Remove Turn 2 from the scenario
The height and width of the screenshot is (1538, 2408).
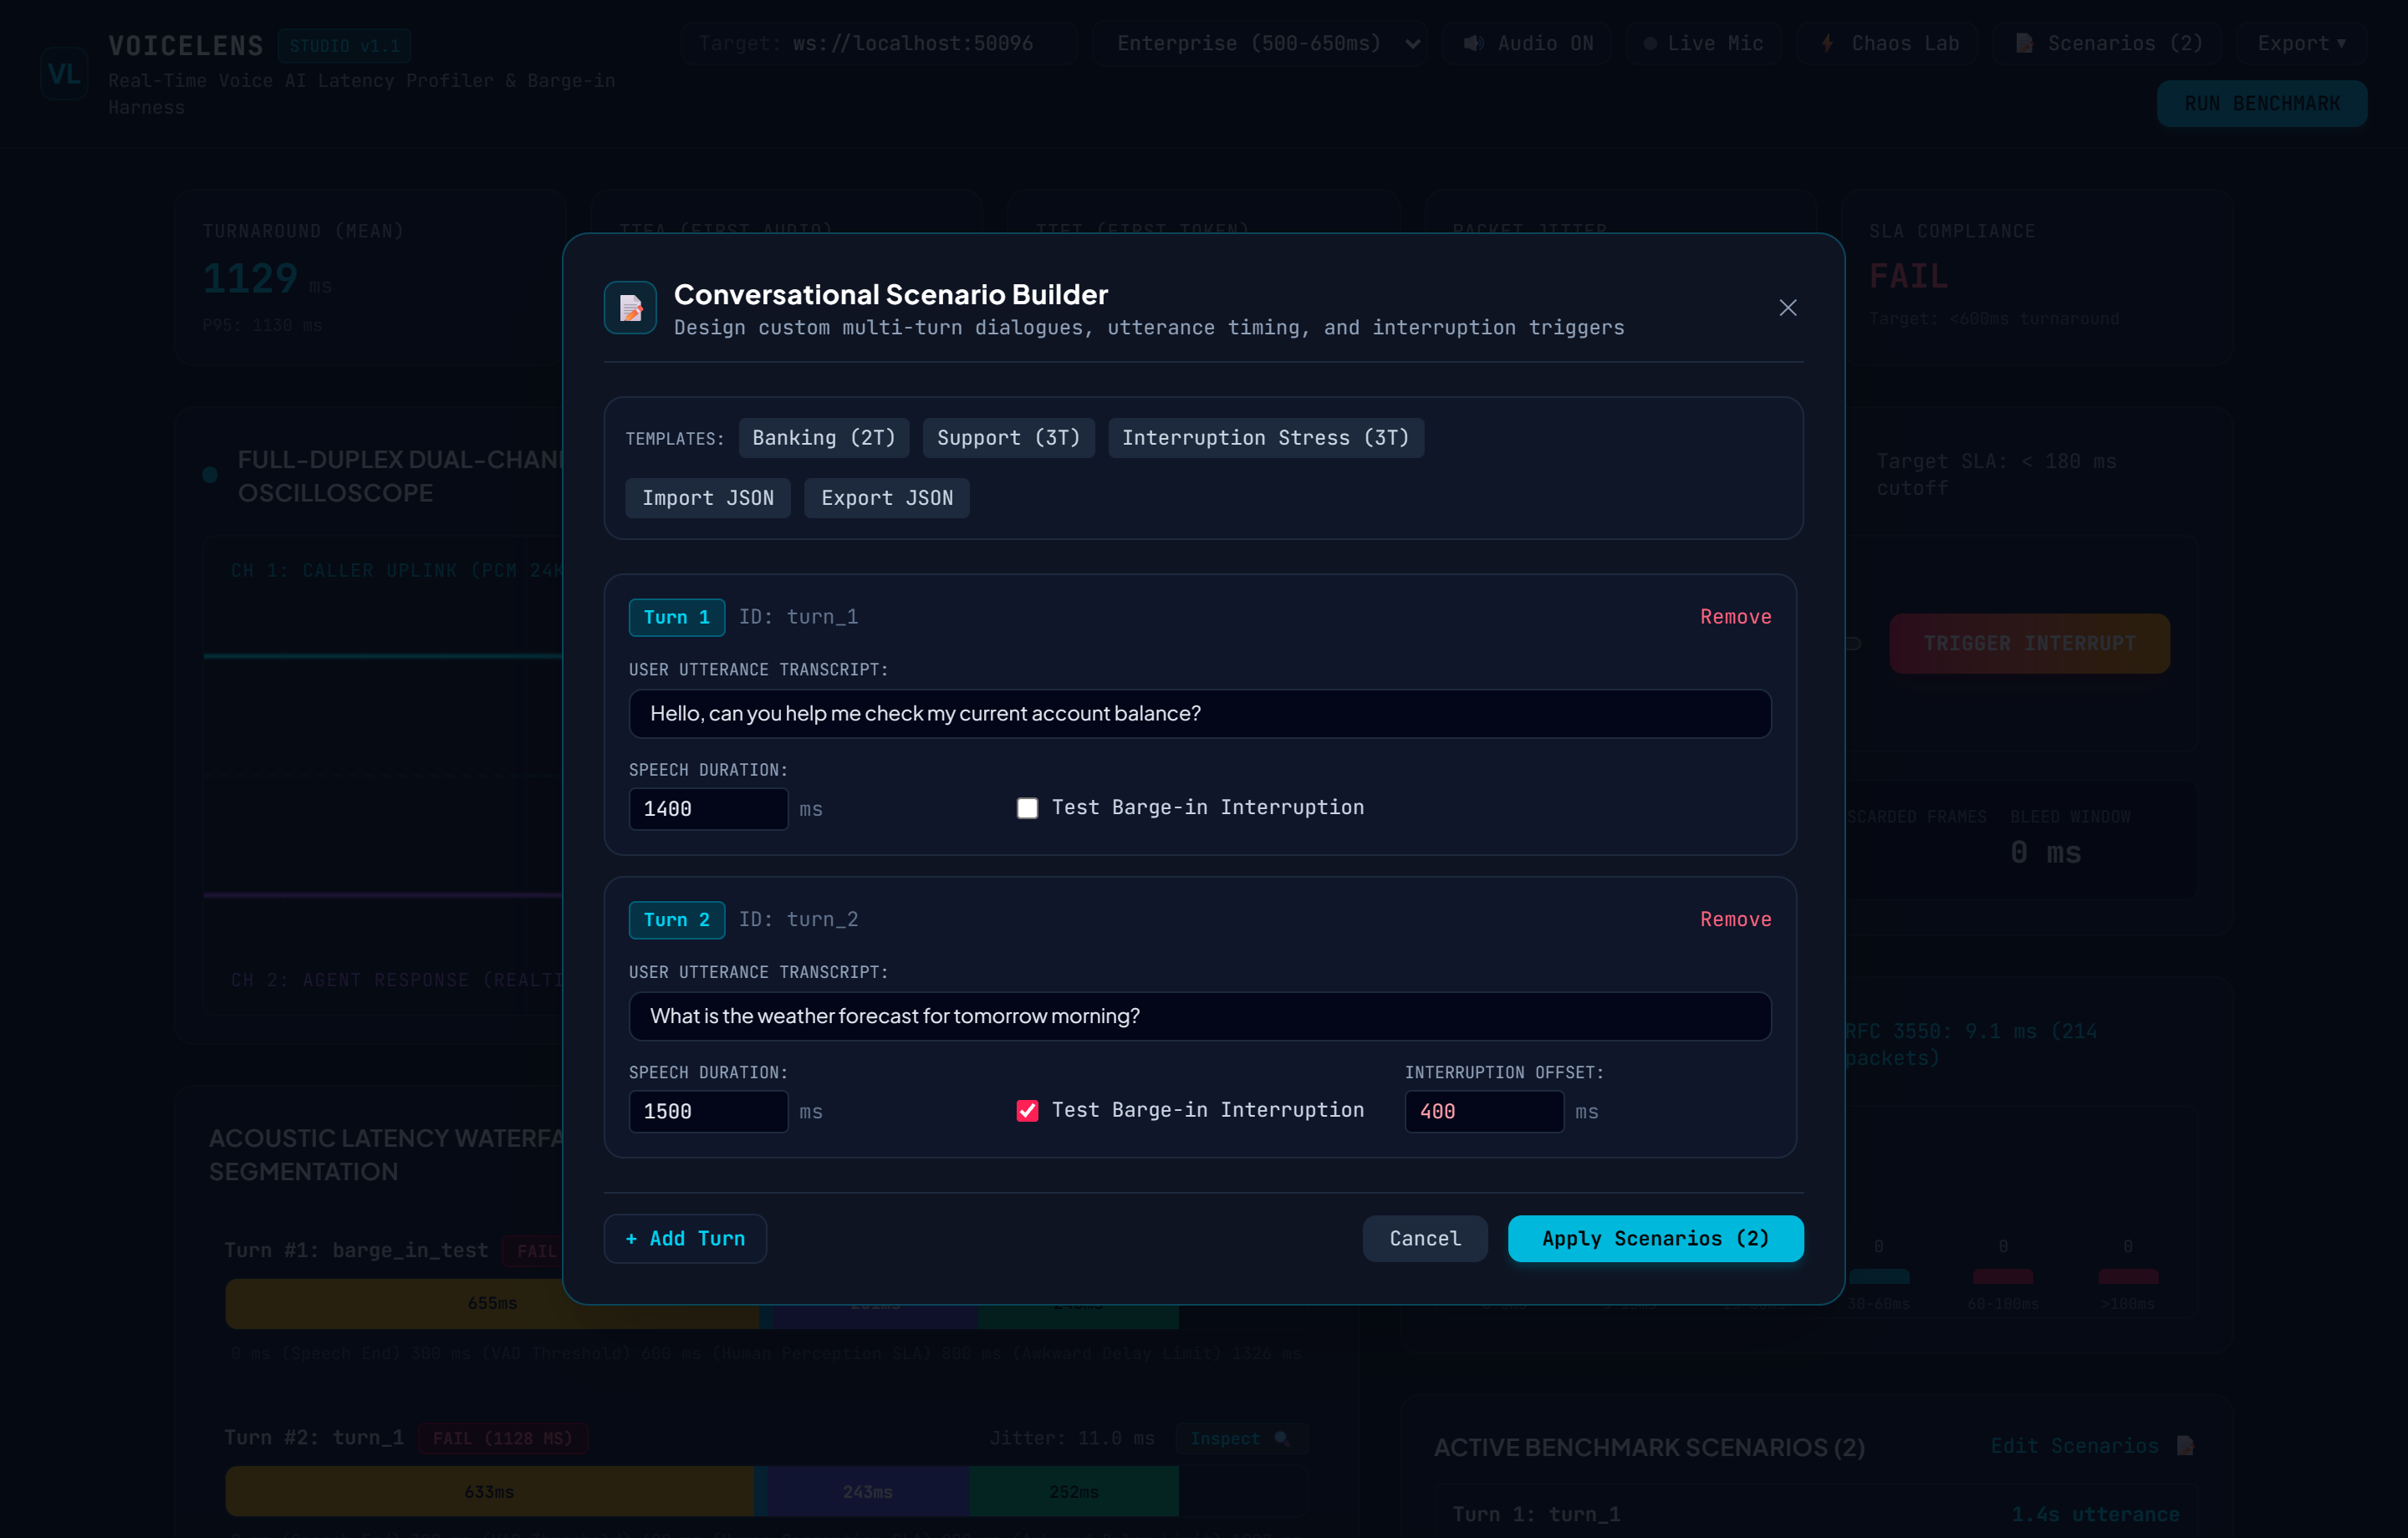click(1735, 920)
